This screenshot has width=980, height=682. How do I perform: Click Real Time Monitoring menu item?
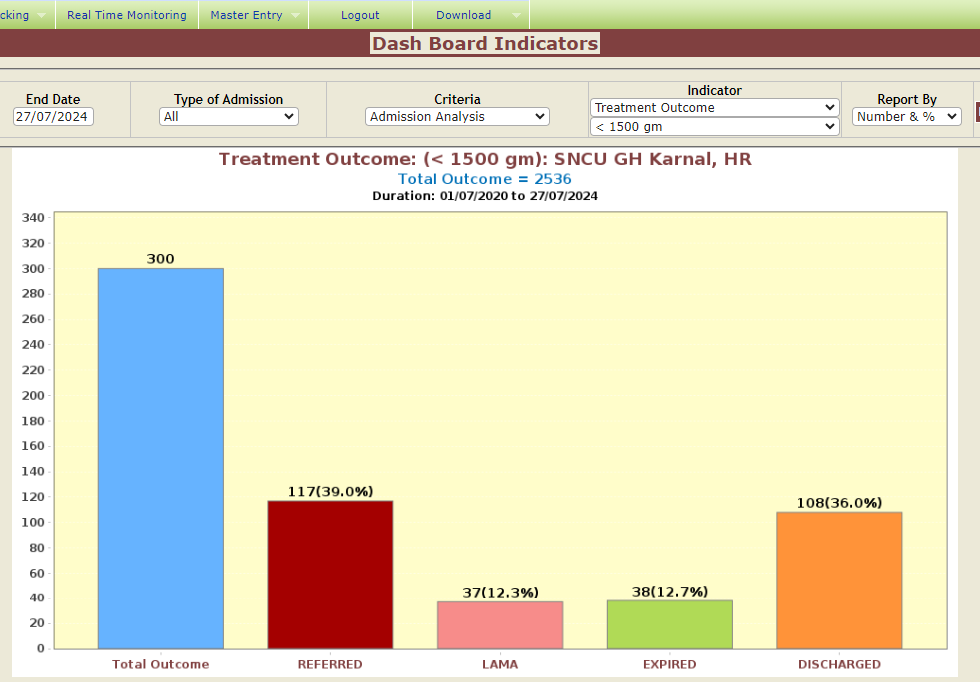click(x=127, y=15)
